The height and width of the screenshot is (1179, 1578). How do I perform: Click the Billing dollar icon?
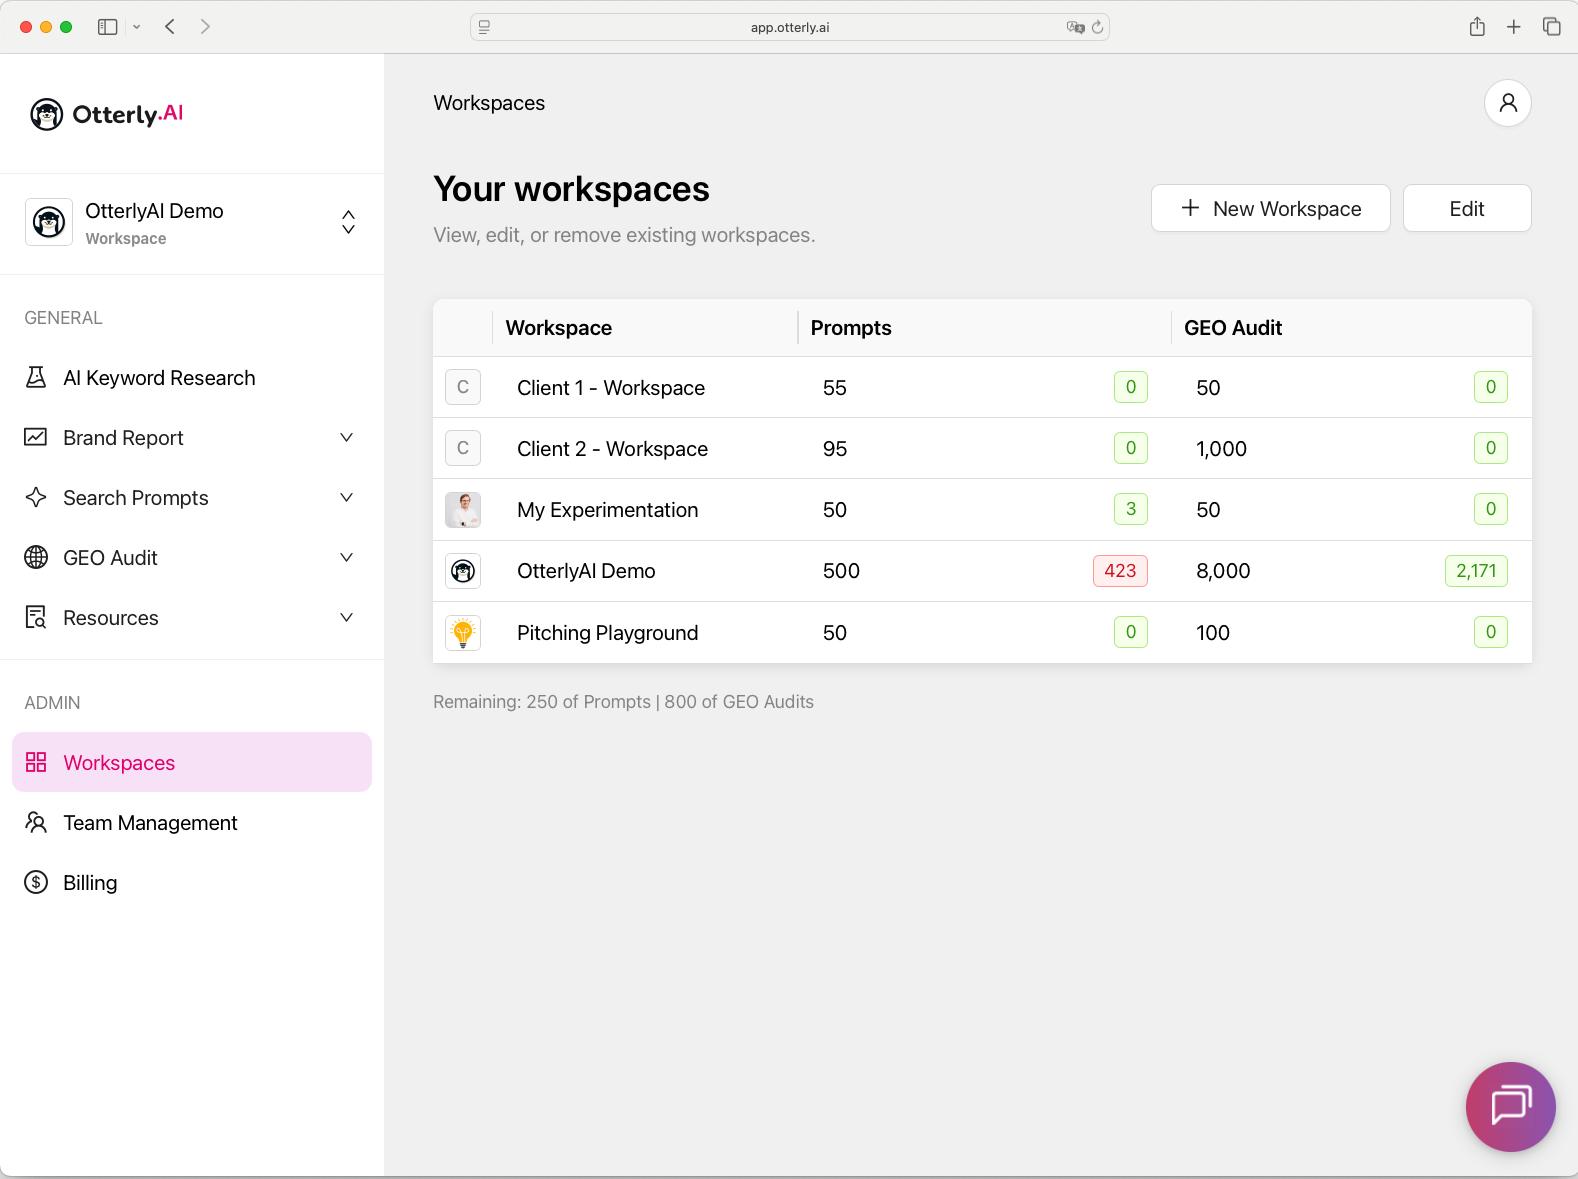point(36,882)
